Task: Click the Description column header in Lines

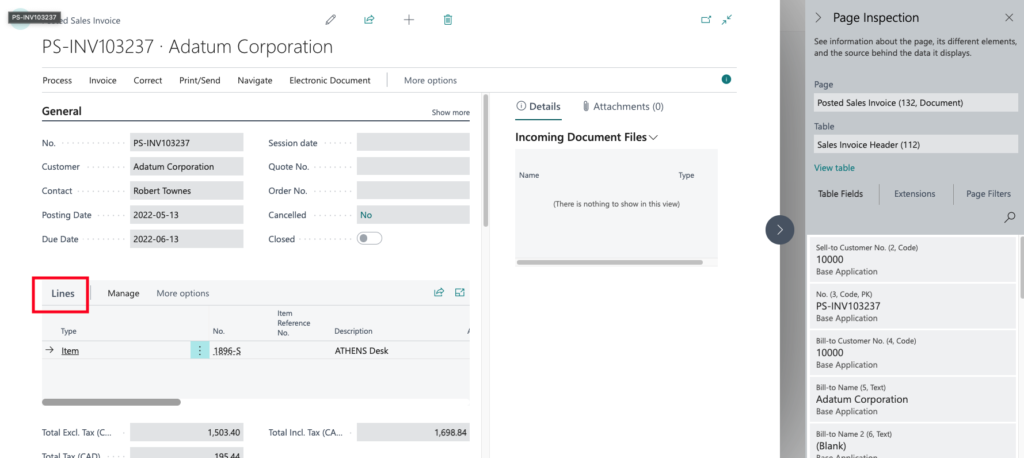Action: pyautogui.click(x=353, y=331)
